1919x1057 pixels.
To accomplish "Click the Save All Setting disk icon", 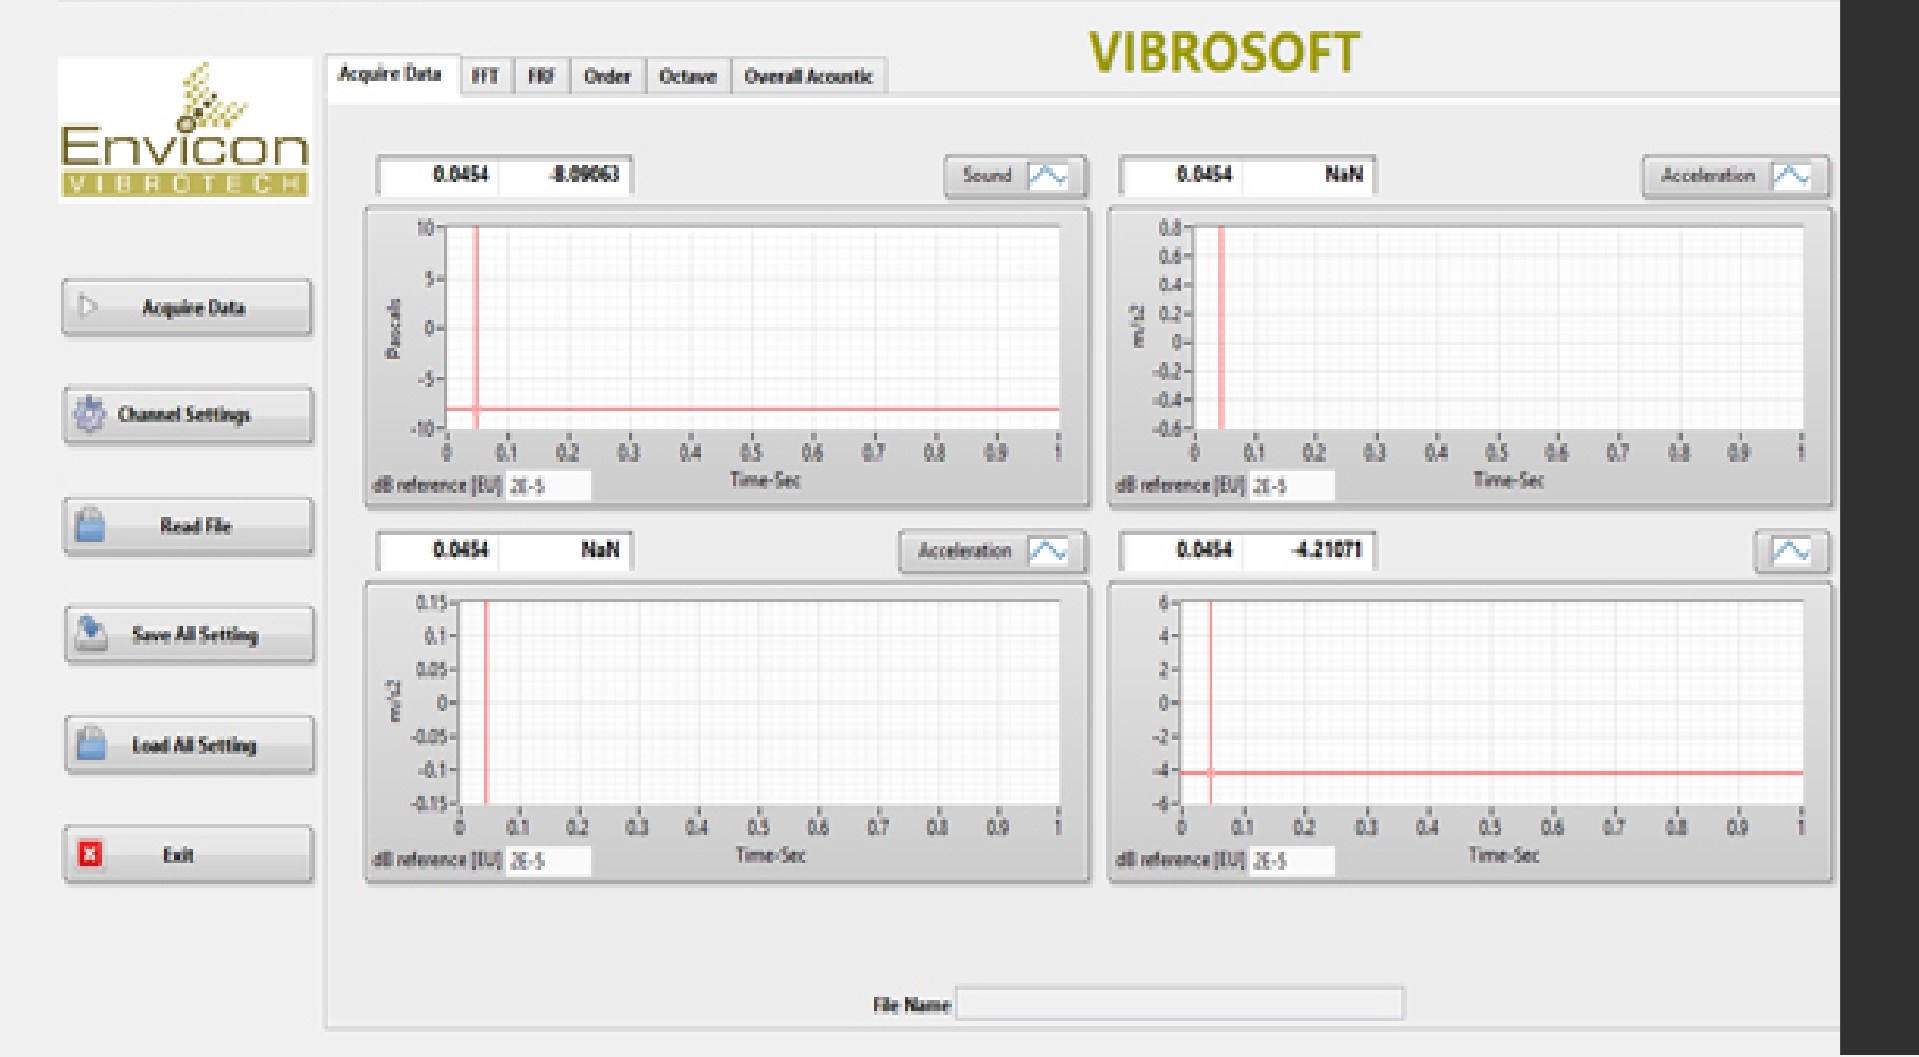I will point(92,633).
